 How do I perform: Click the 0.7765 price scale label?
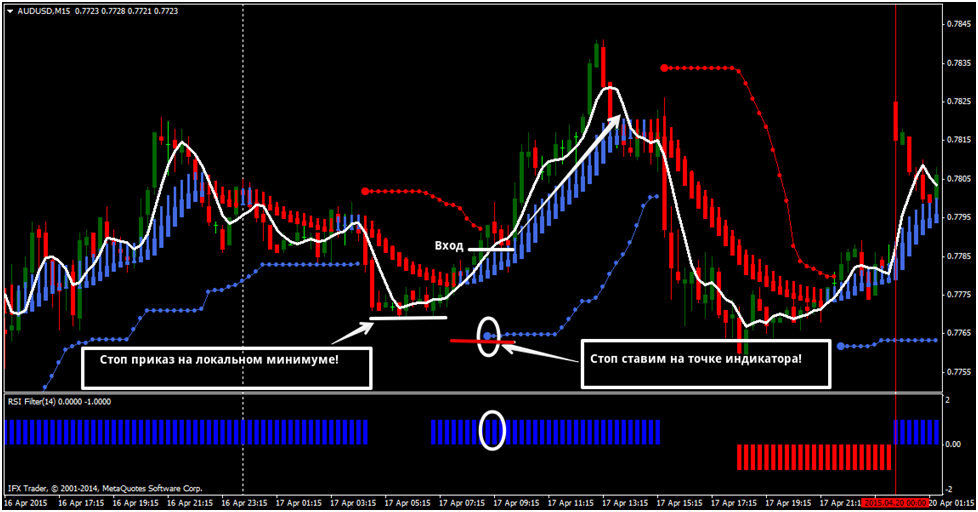pyautogui.click(x=957, y=333)
